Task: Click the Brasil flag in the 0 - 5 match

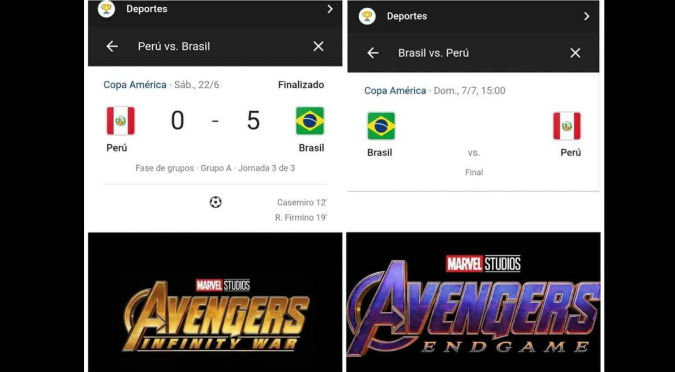Action: point(310,121)
